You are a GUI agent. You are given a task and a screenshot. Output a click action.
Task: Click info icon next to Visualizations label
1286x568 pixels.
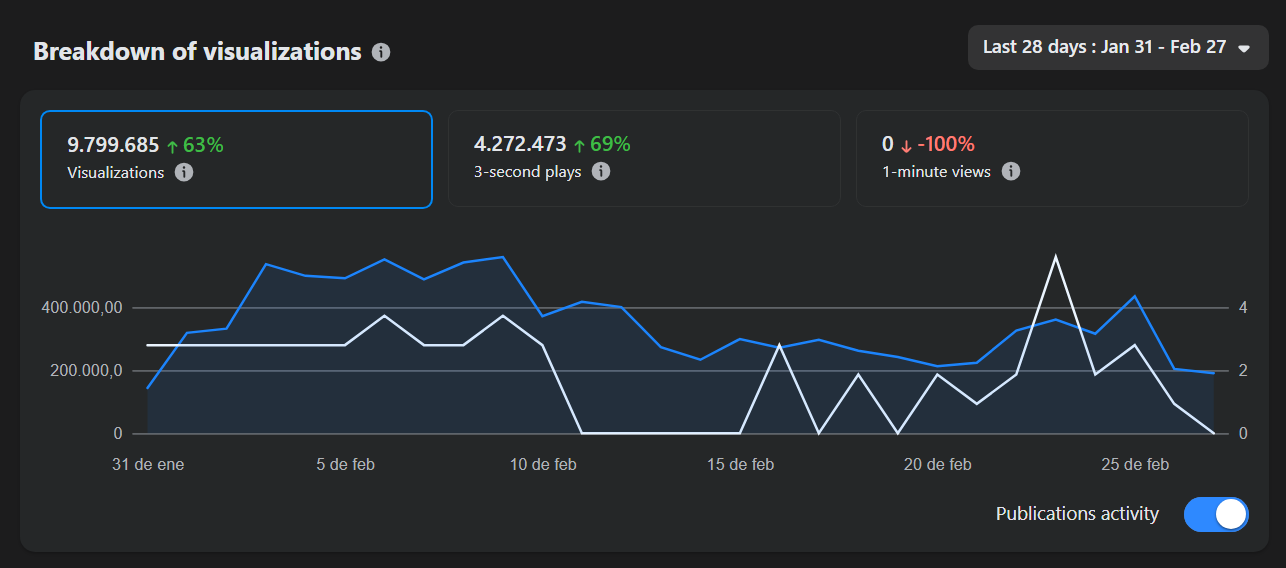[x=184, y=172]
